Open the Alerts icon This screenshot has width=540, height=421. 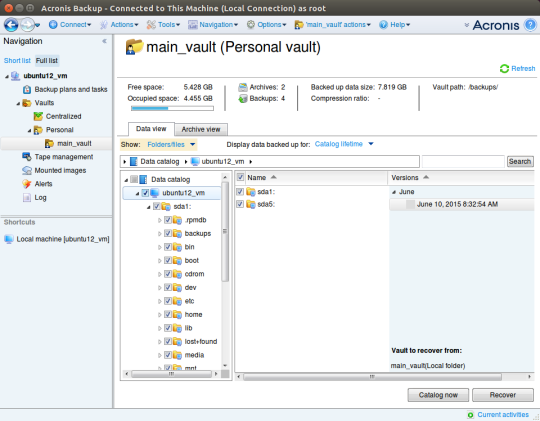point(27,184)
